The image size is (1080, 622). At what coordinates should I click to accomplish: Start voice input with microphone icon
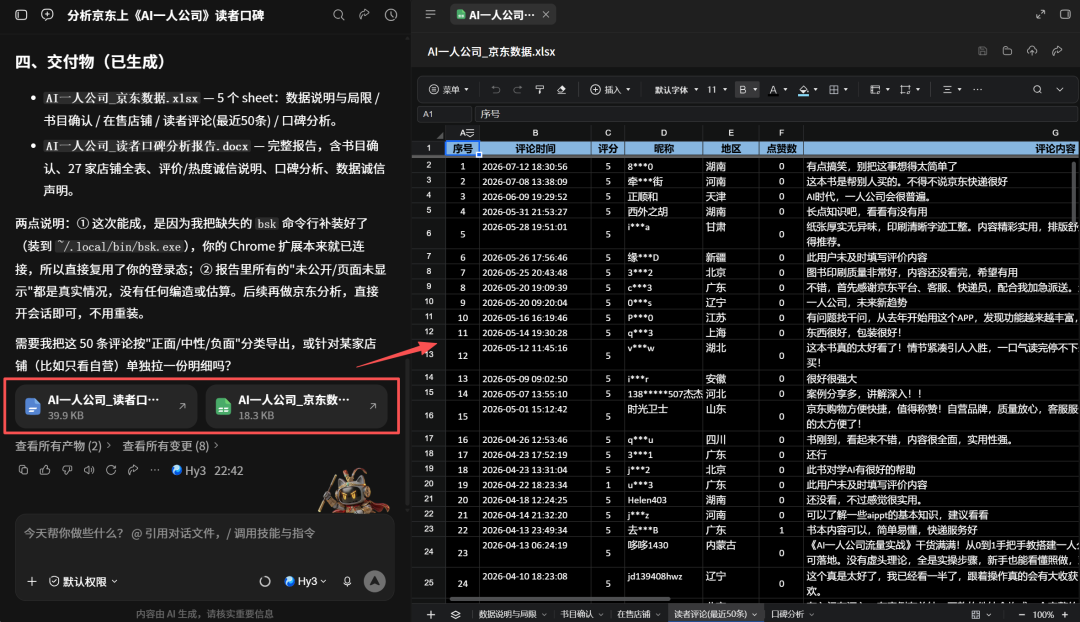pyautogui.click(x=347, y=581)
